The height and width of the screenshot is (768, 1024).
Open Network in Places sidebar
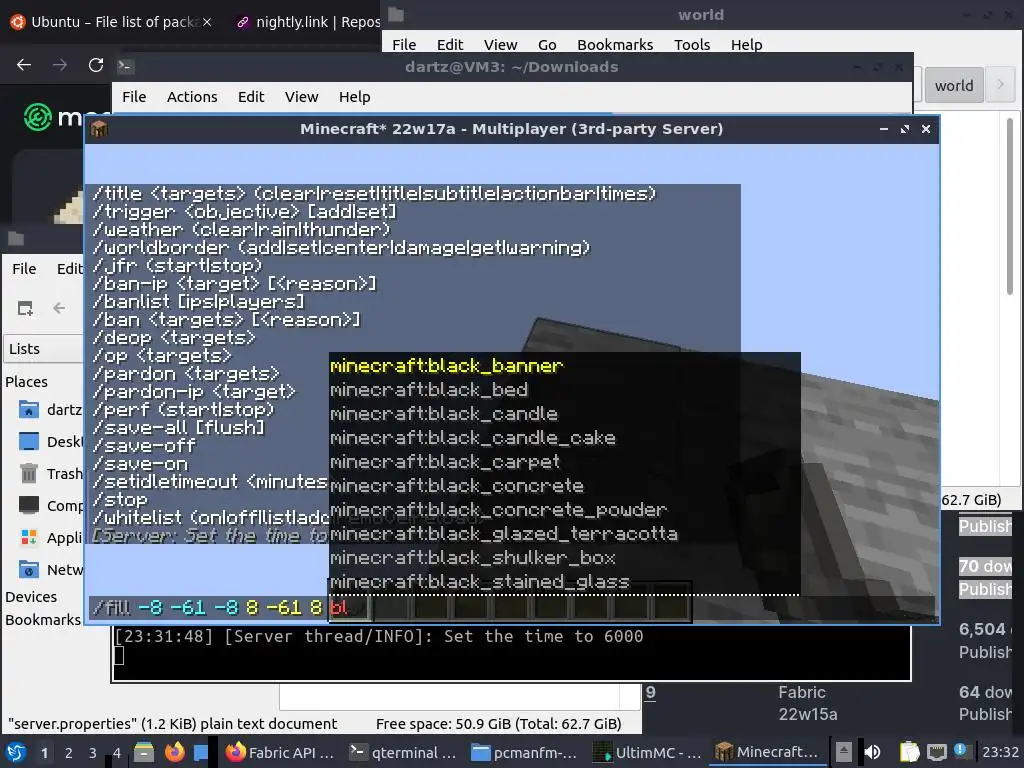click(50, 569)
